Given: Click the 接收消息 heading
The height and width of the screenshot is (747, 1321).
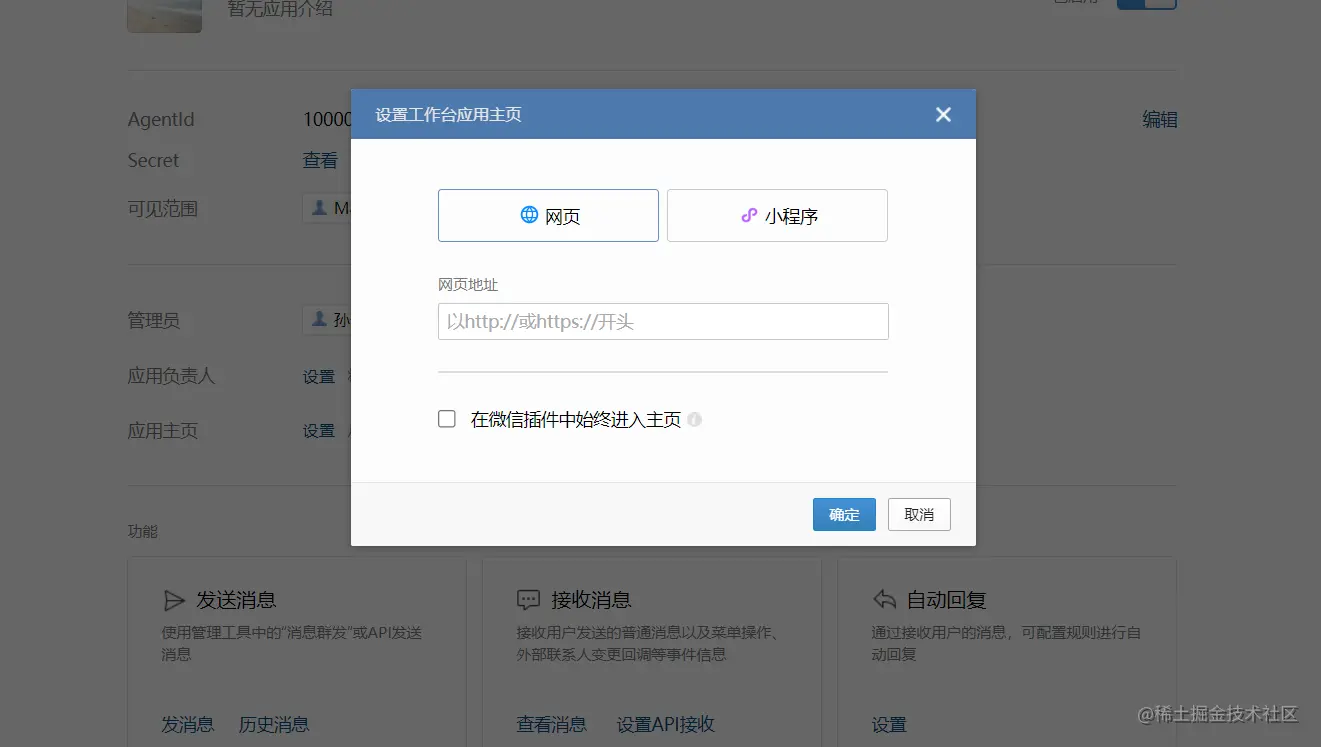Looking at the screenshot, I should tap(591, 600).
